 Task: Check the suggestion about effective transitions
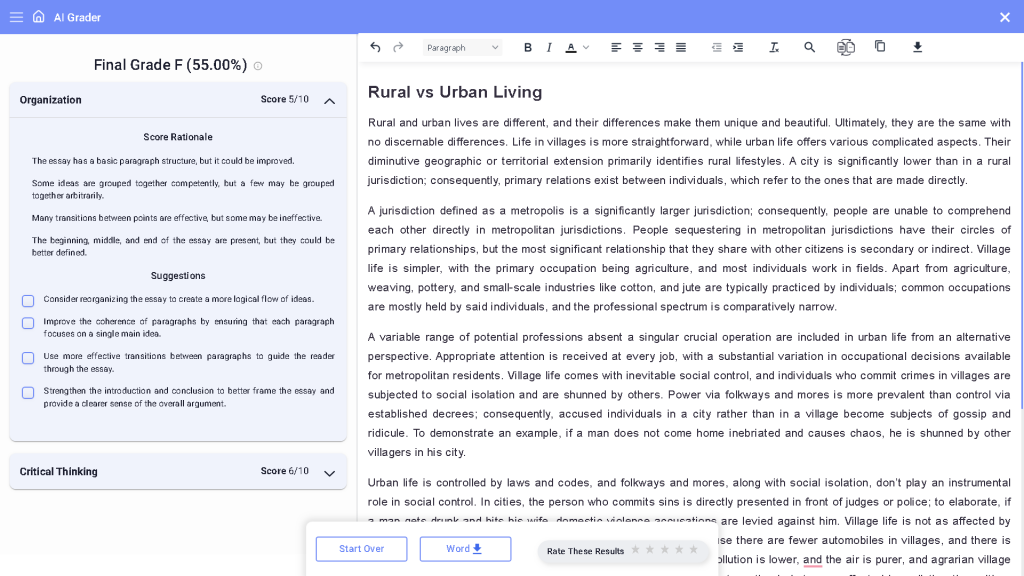coord(27,357)
